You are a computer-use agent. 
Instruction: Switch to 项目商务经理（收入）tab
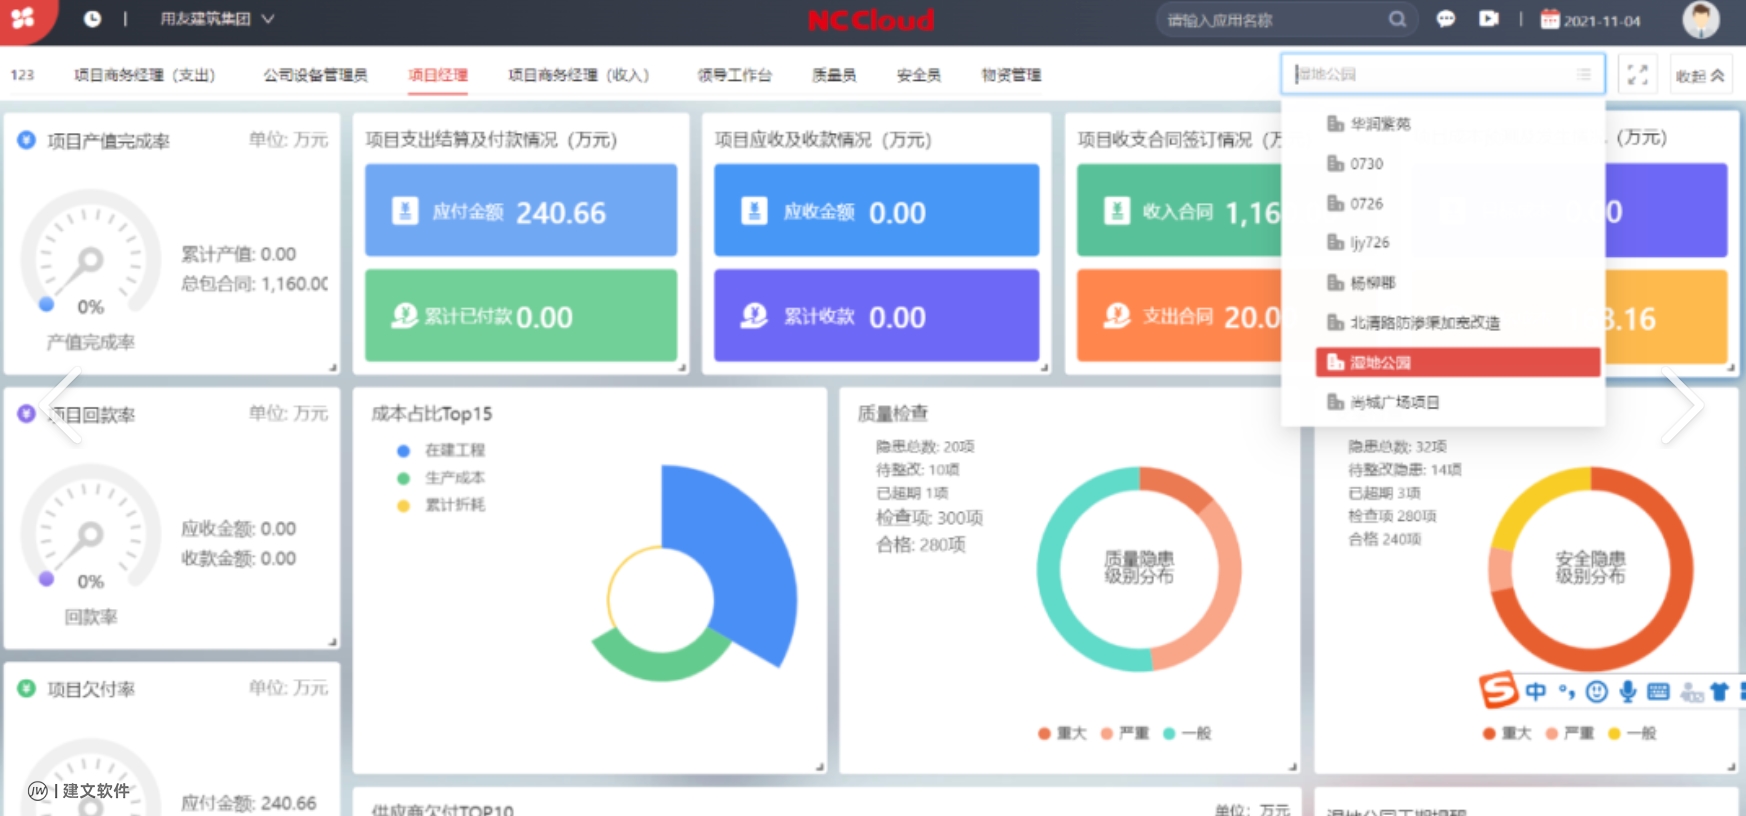tap(578, 75)
